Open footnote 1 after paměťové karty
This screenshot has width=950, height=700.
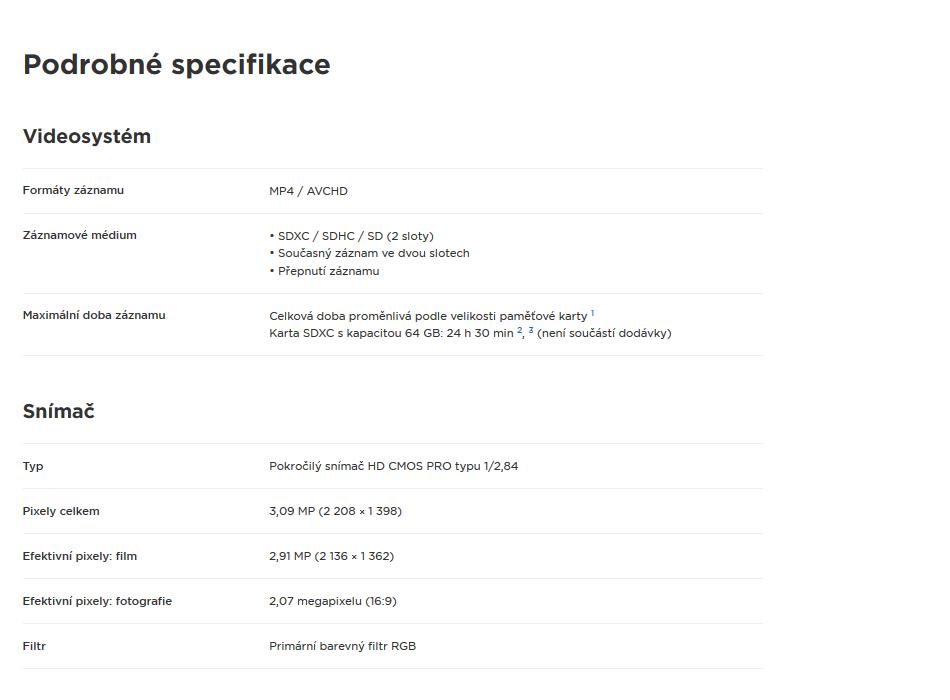pos(593,313)
